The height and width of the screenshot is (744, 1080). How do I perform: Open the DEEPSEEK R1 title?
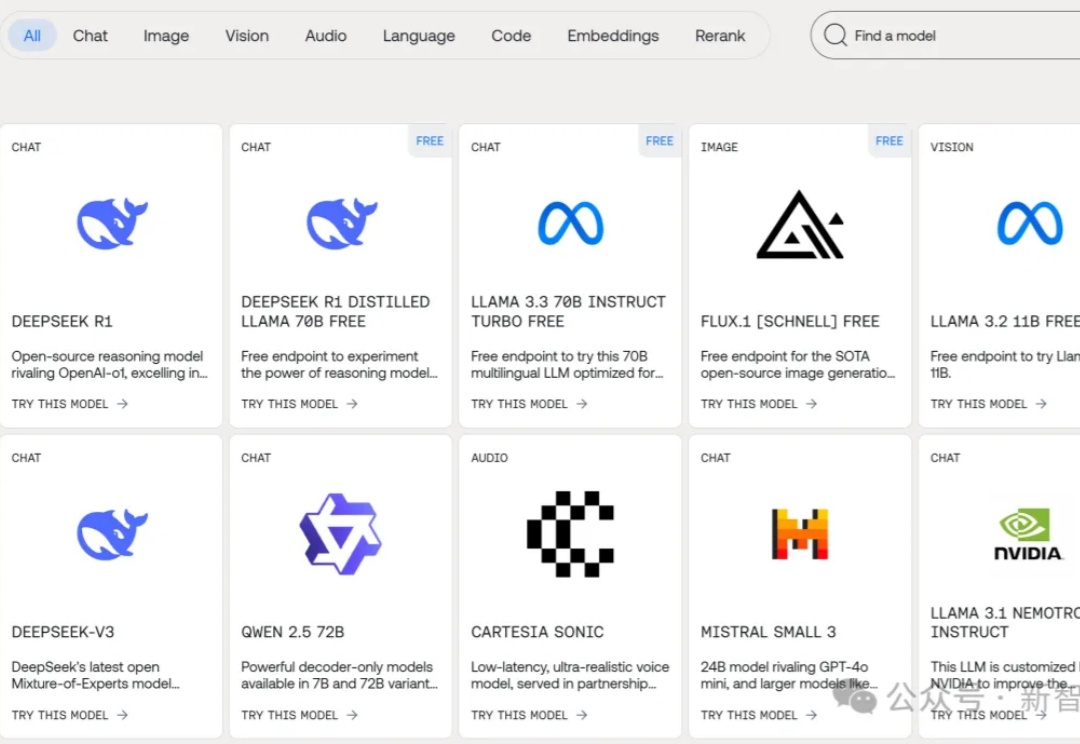62,321
